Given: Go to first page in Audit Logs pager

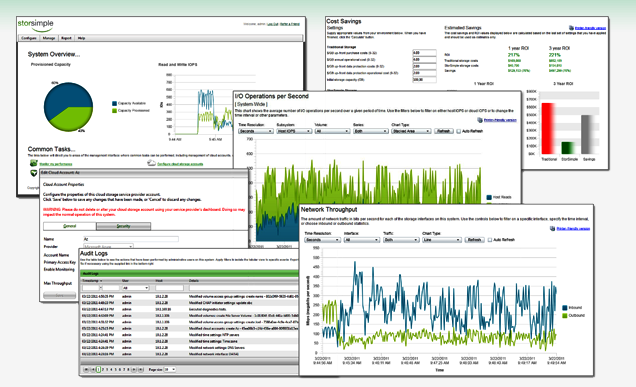Looking at the screenshot, I should pos(86,370).
